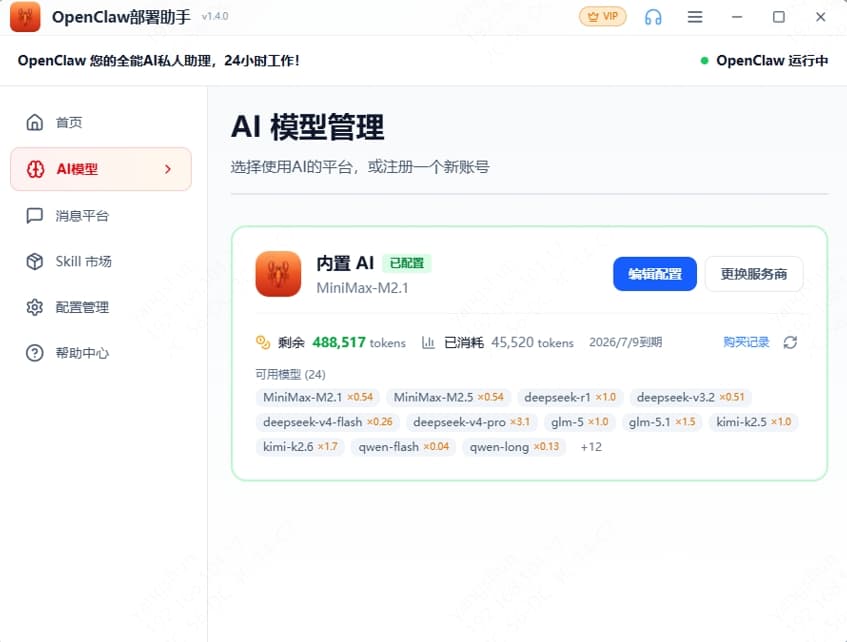Open 消息平台 in the sidebar
Viewport: 847px width, 642px height.
click(x=101, y=216)
